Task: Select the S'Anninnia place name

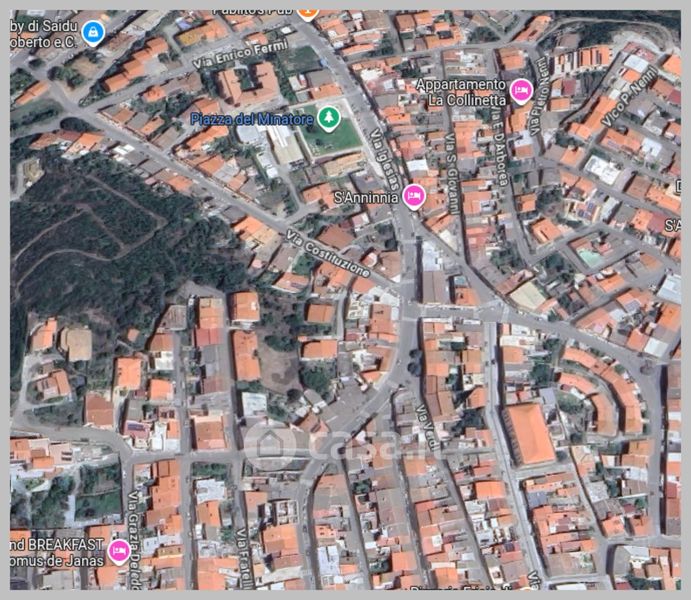Action: pos(367,197)
